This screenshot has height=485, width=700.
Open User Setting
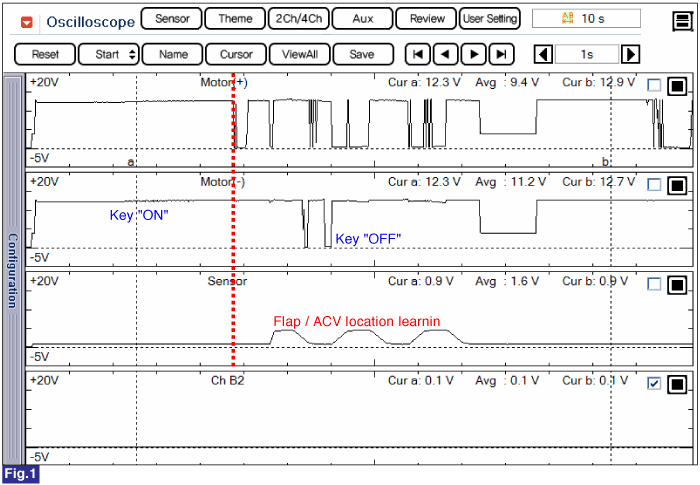pos(490,19)
